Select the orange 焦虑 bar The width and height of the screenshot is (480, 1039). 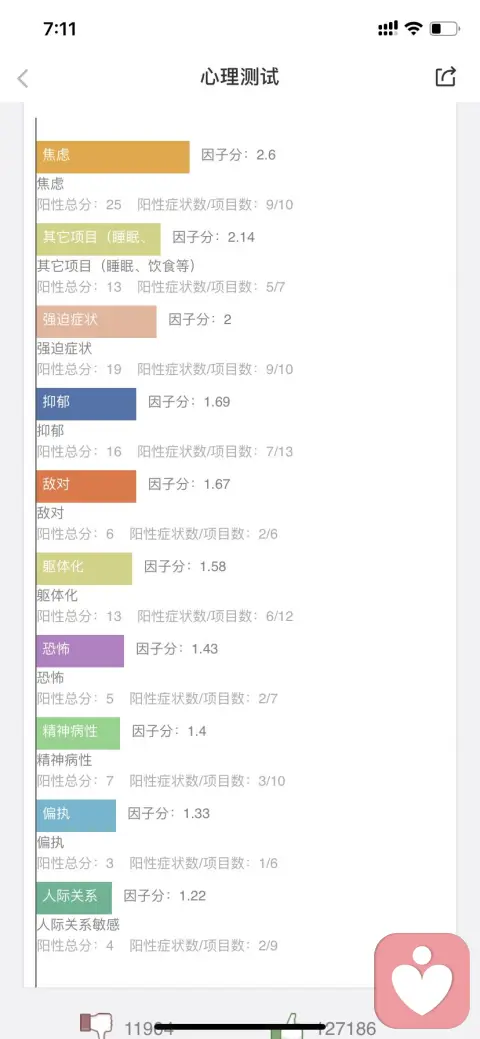point(113,156)
